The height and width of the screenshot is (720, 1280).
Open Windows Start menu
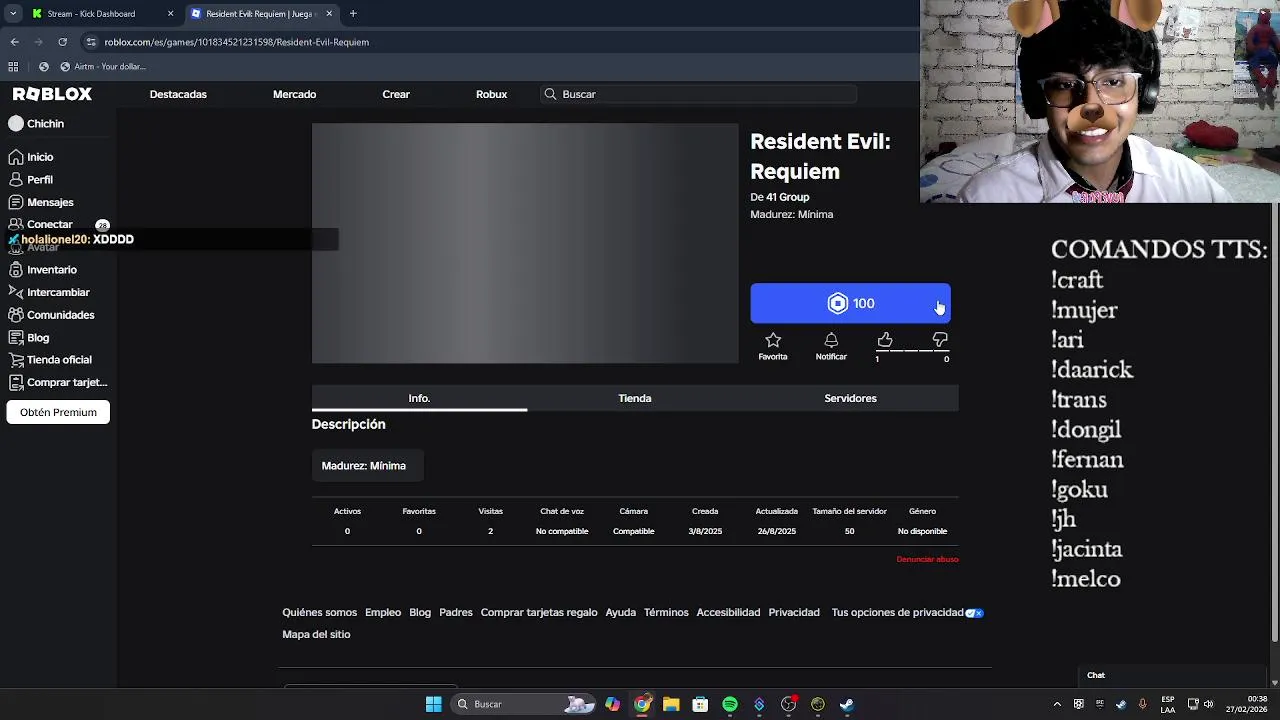pyautogui.click(x=434, y=704)
